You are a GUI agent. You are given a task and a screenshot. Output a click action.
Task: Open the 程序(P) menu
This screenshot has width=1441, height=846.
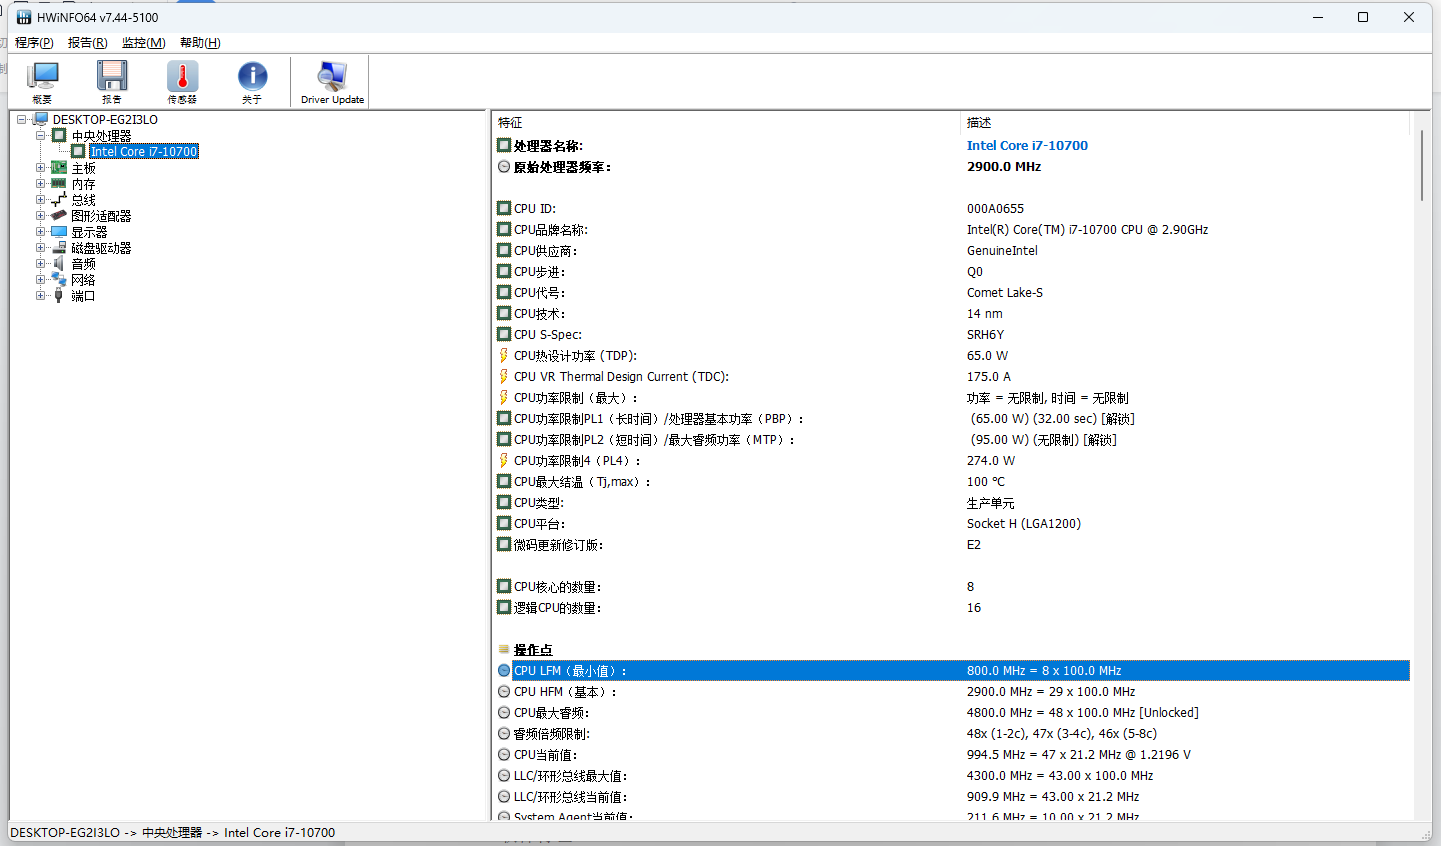point(34,43)
